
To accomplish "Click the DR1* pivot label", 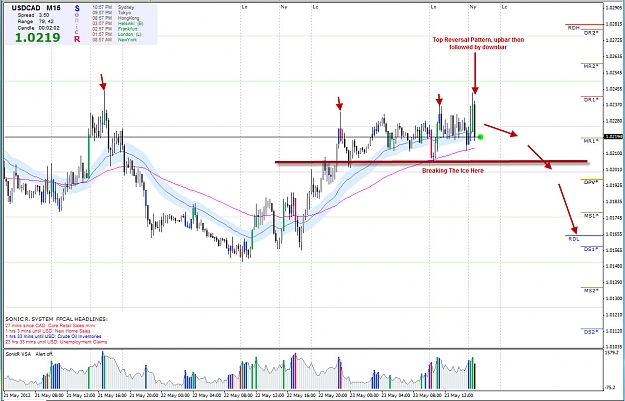I will (591, 100).
